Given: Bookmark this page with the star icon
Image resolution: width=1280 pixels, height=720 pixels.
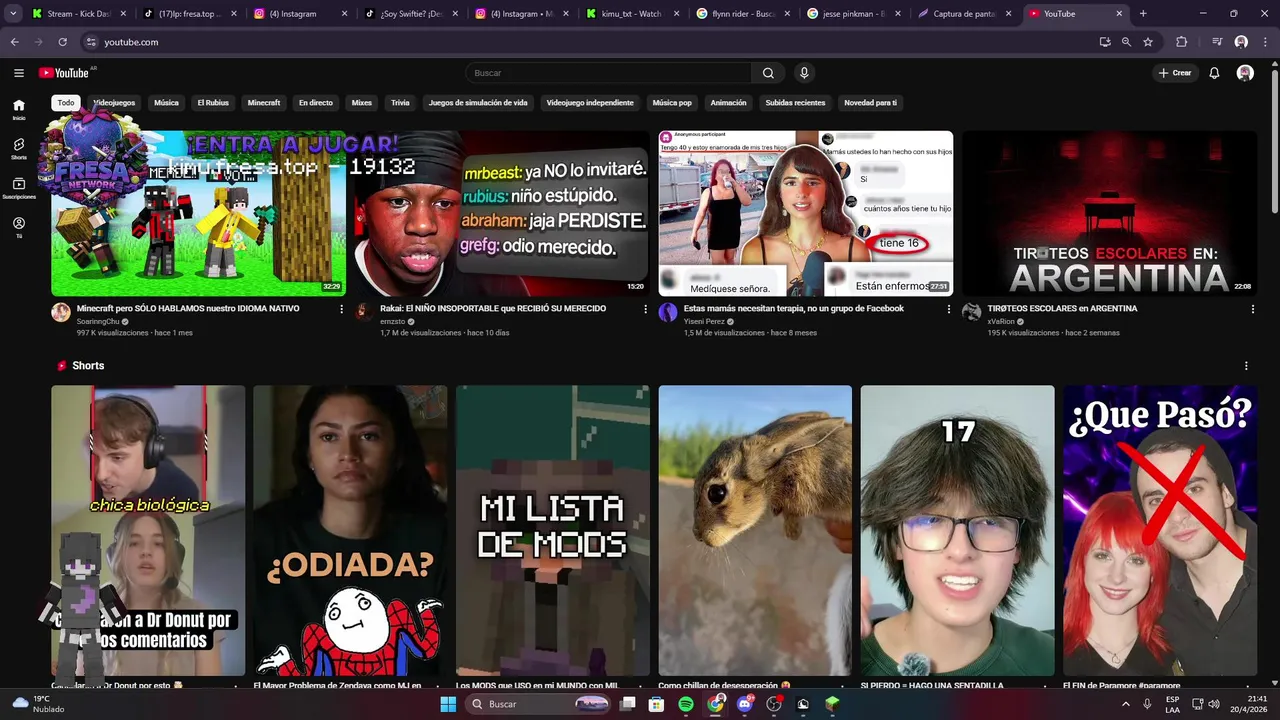Looking at the screenshot, I should [1148, 42].
